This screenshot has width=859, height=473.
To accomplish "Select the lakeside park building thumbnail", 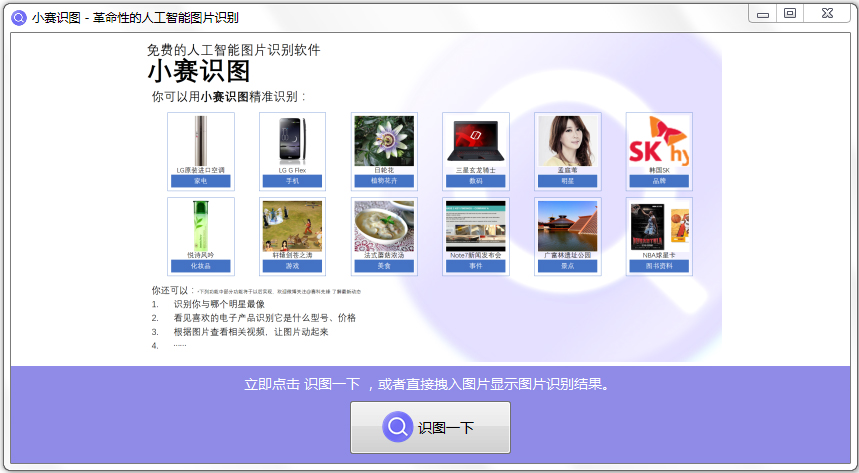I will pyautogui.click(x=568, y=226).
